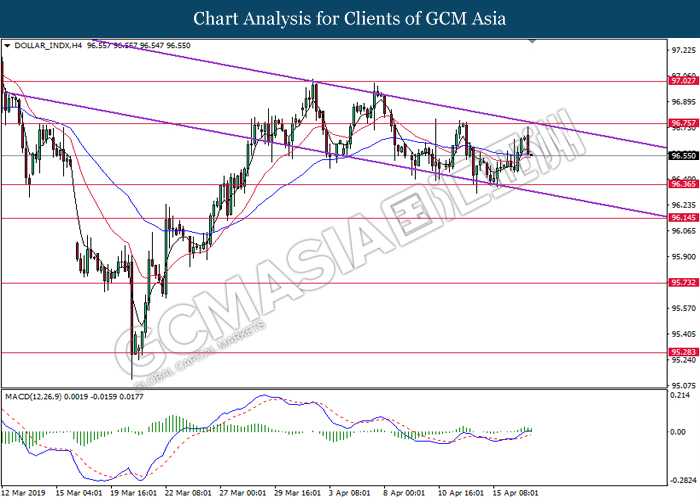This screenshot has height=500, width=700.
Task: Click the Chart Analysis for Clients header title
Action: click(x=350, y=19)
